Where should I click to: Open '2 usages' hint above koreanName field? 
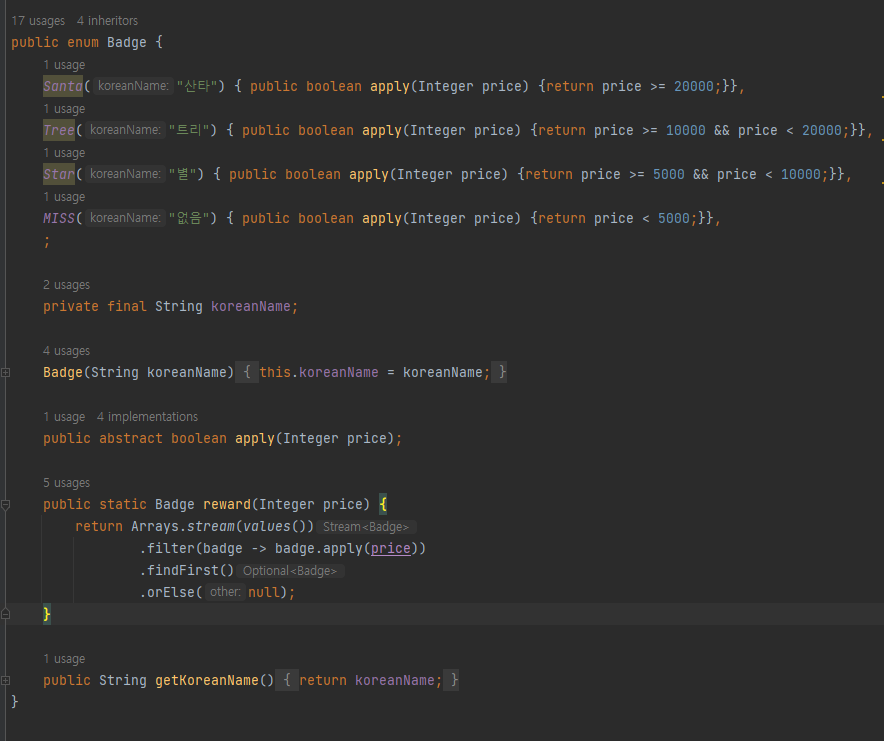(67, 285)
